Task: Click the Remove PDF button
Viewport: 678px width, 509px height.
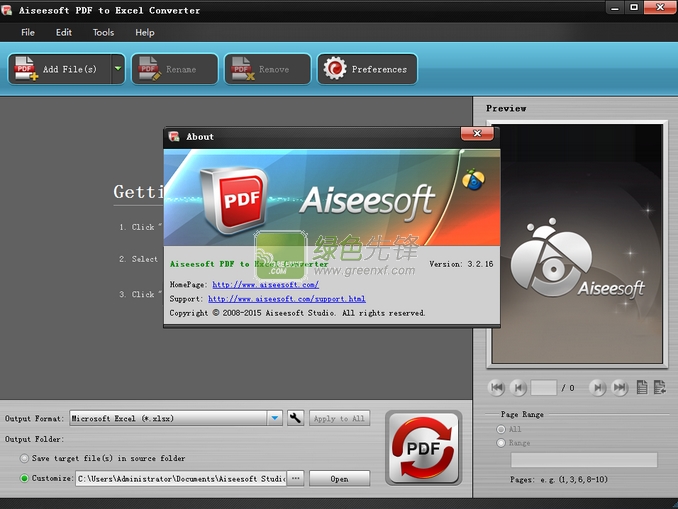Action: (x=268, y=69)
